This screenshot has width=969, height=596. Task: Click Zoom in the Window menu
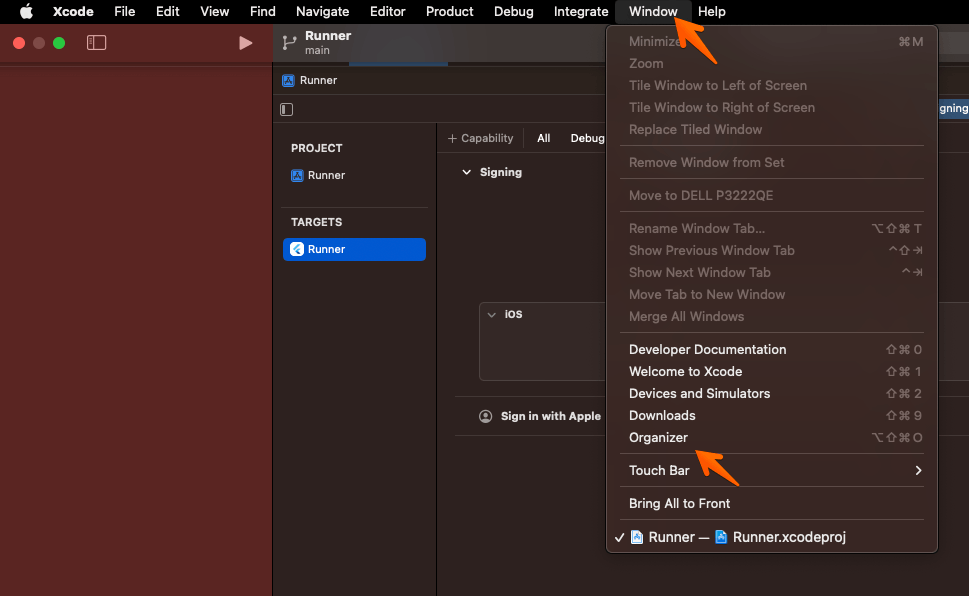click(772, 64)
